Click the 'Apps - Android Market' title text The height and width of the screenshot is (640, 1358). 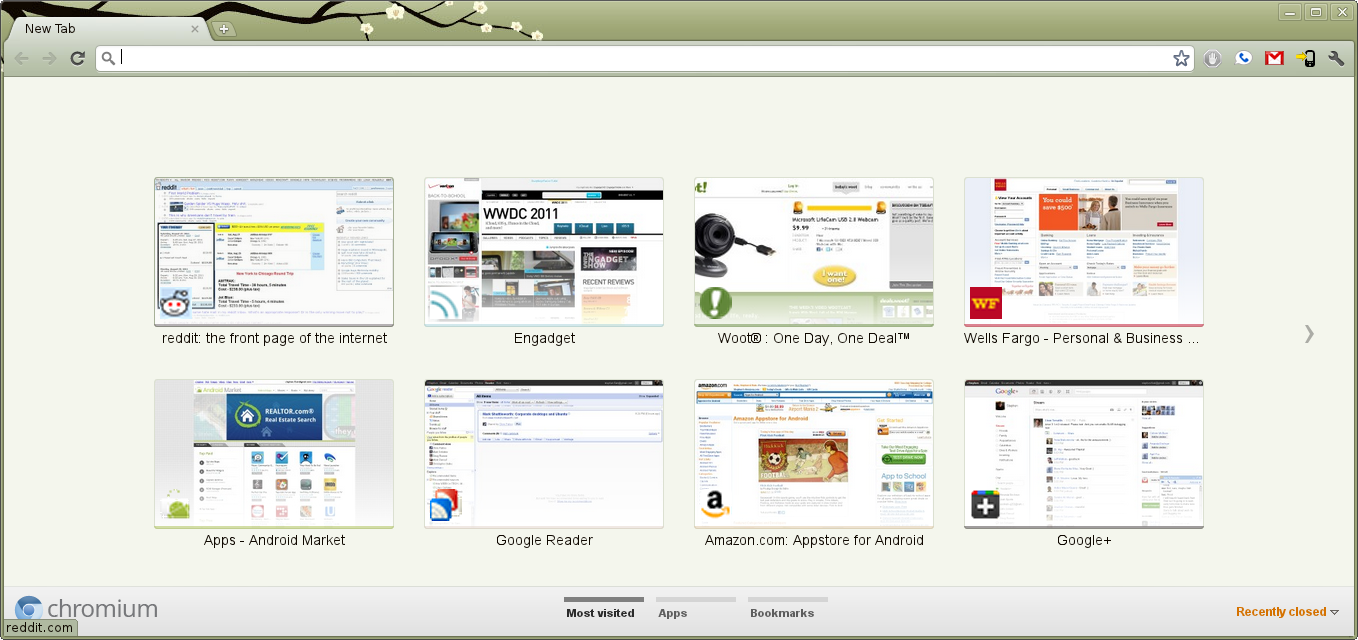tap(274, 540)
